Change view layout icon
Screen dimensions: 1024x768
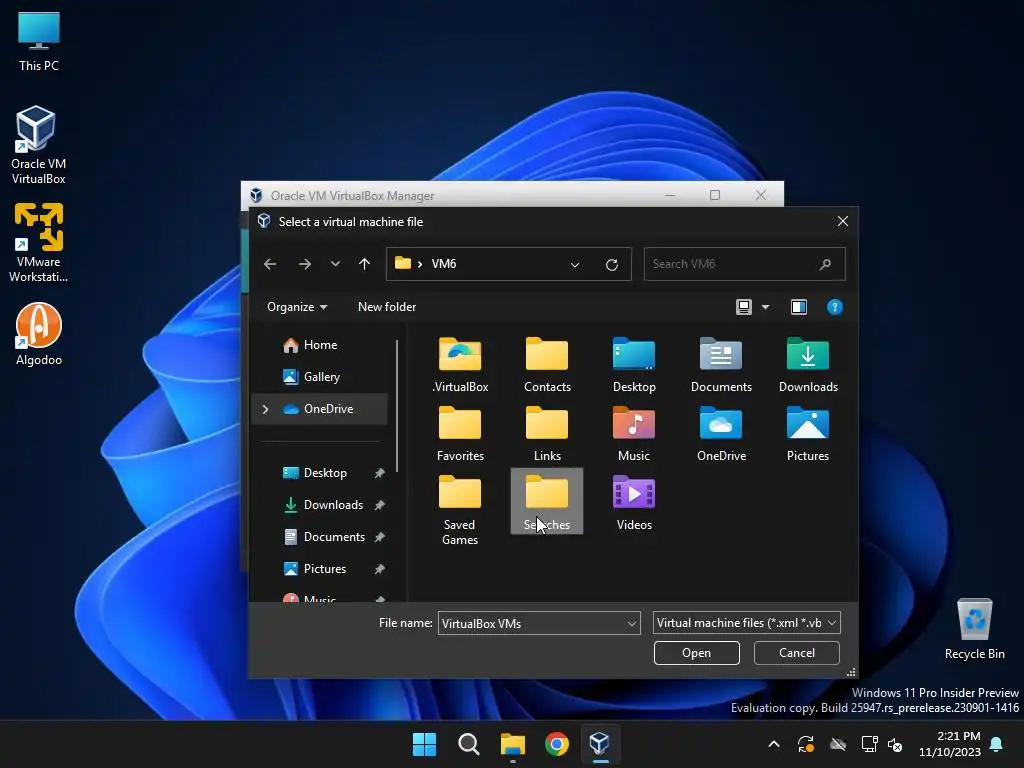pyautogui.click(x=743, y=307)
